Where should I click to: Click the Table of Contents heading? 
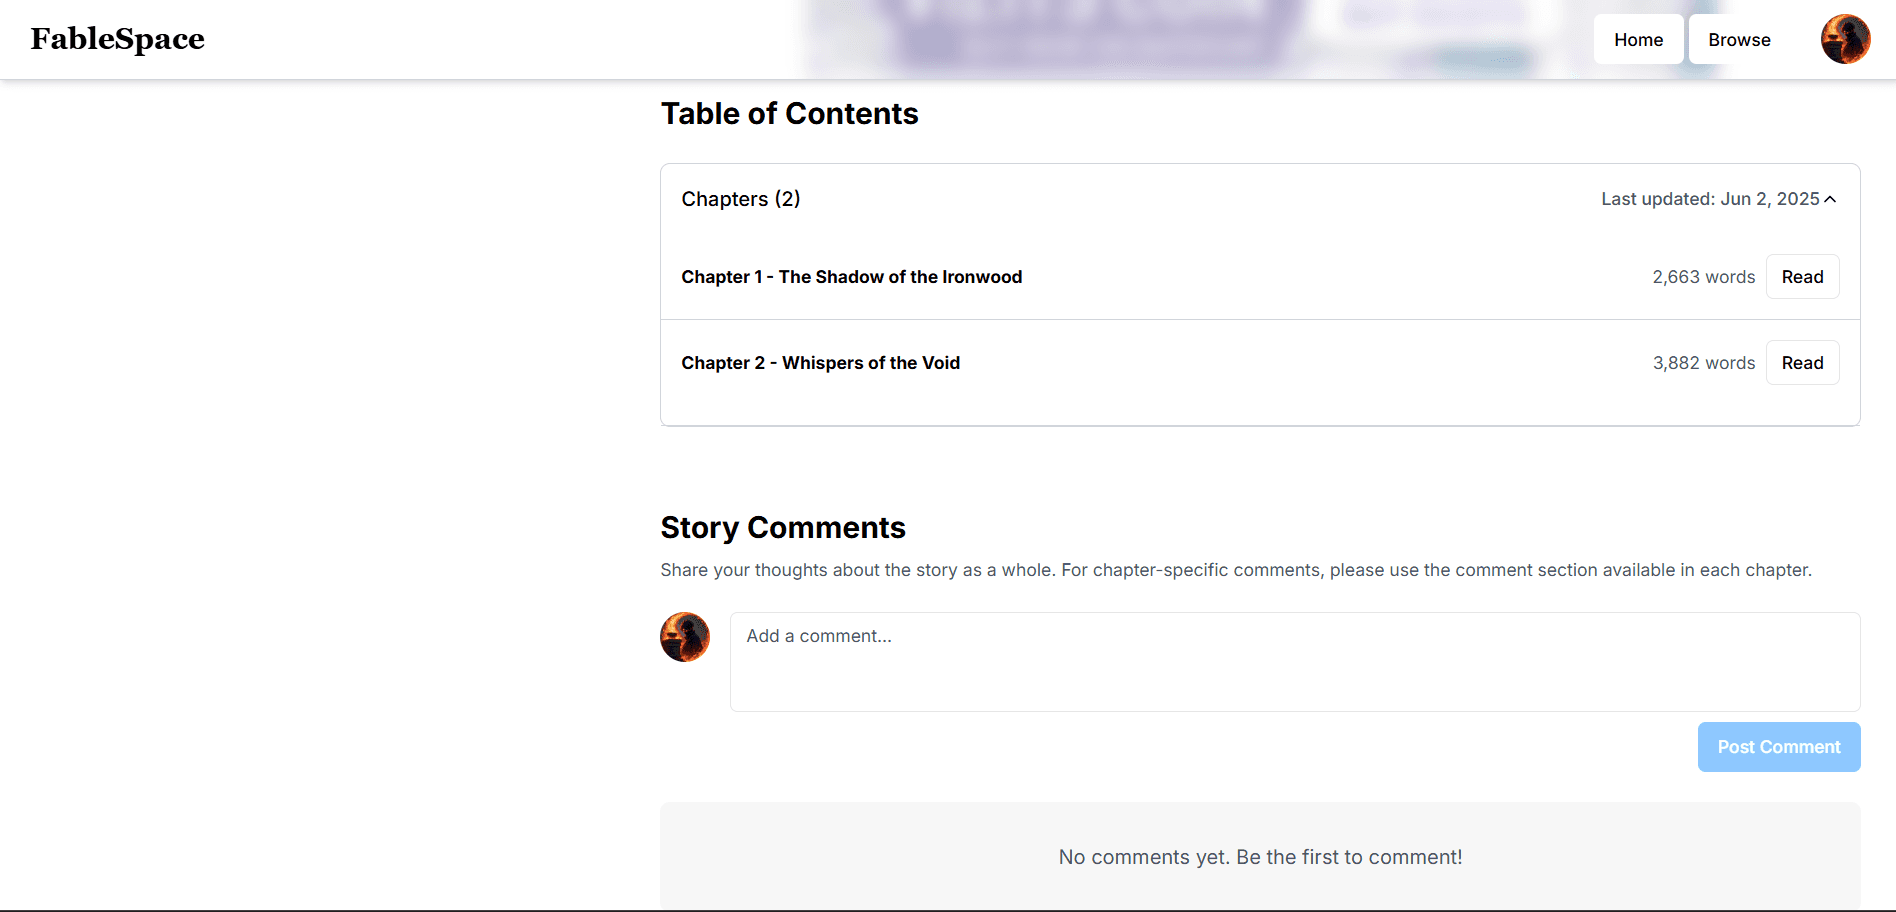tap(789, 113)
